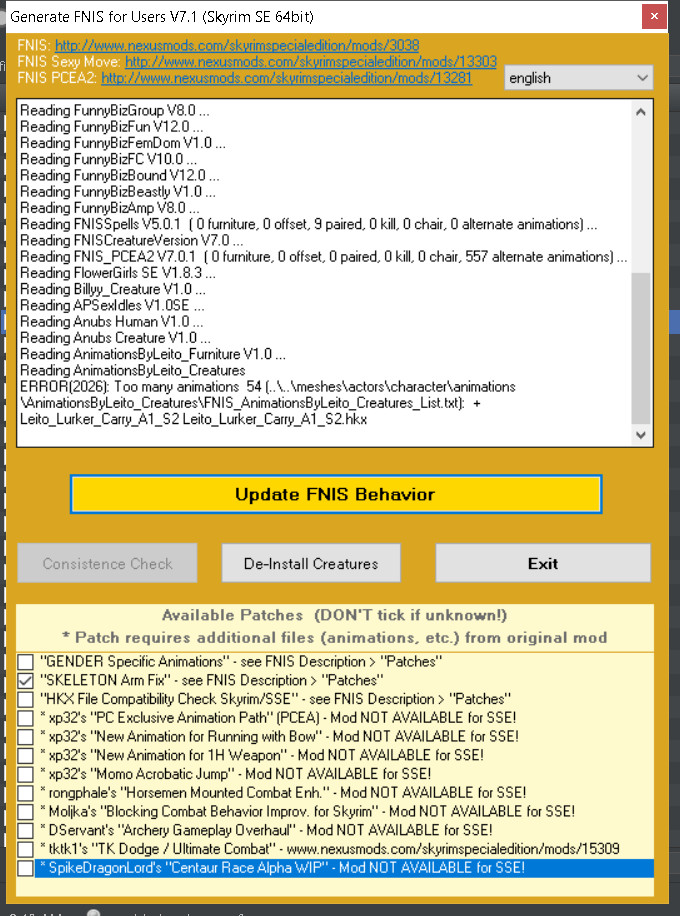Tick HKX File Compatibility Check checkbox
The width and height of the screenshot is (680, 916).
[x=26, y=699]
